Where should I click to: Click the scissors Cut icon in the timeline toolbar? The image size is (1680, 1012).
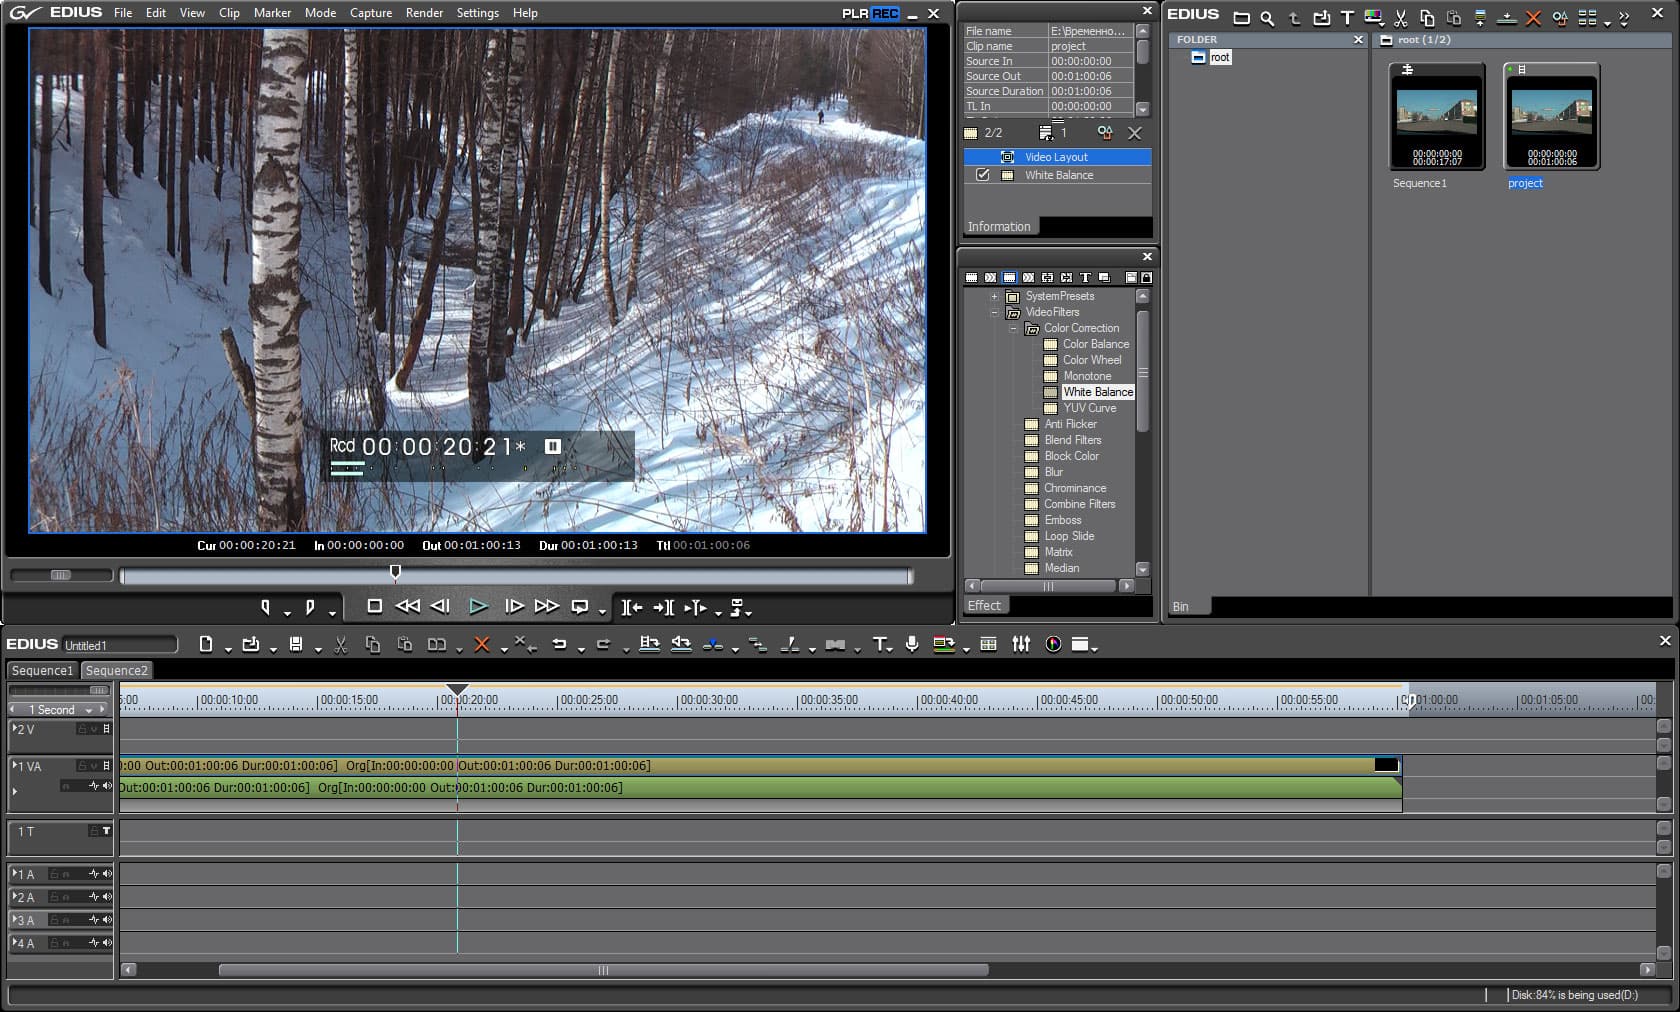341,645
